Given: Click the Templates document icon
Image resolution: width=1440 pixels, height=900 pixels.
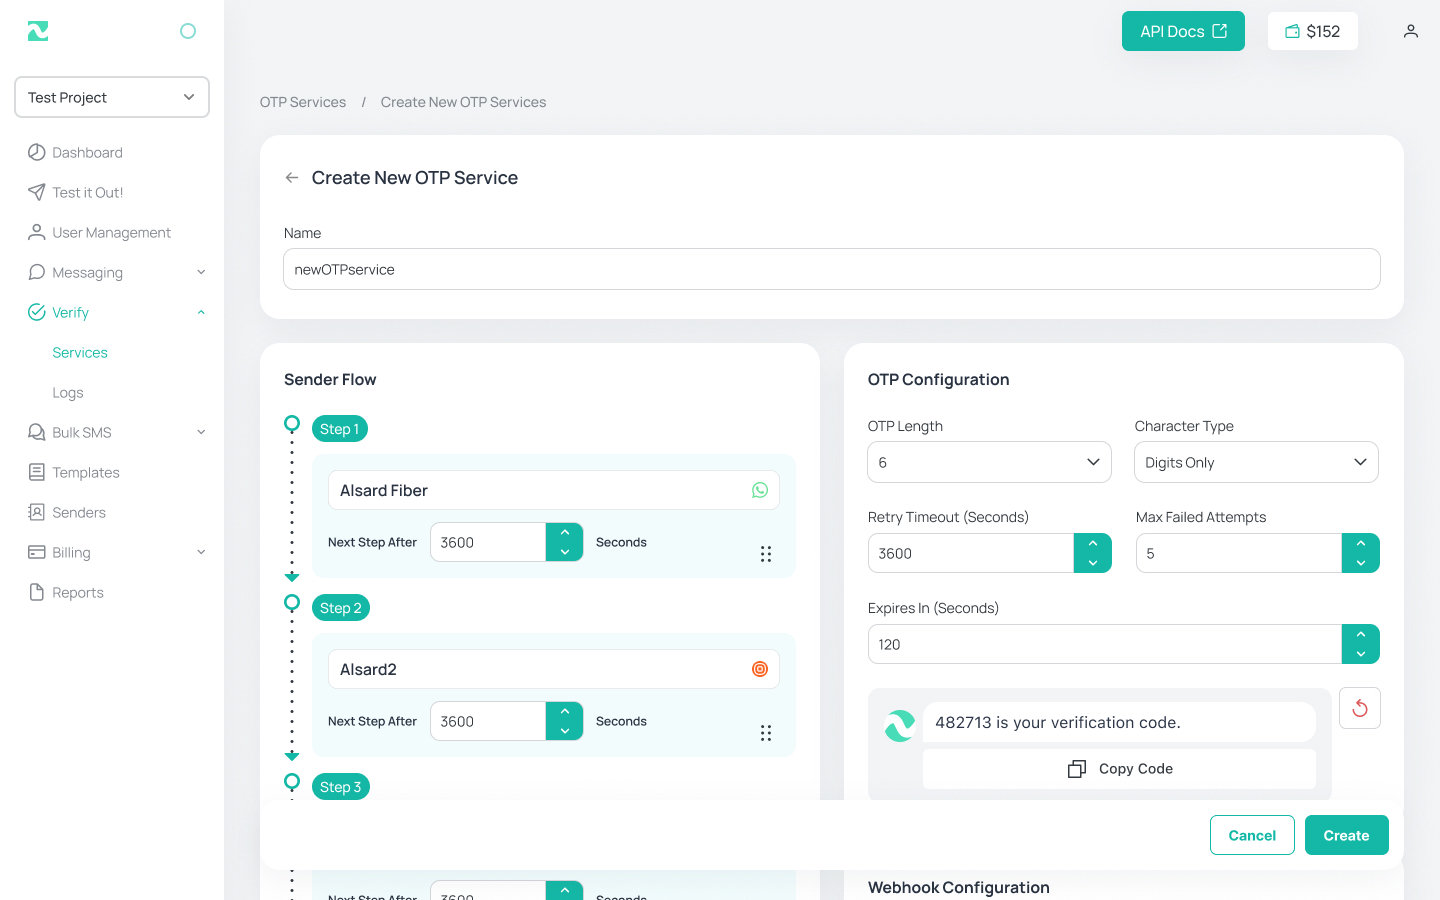Looking at the screenshot, I should (36, 472).
